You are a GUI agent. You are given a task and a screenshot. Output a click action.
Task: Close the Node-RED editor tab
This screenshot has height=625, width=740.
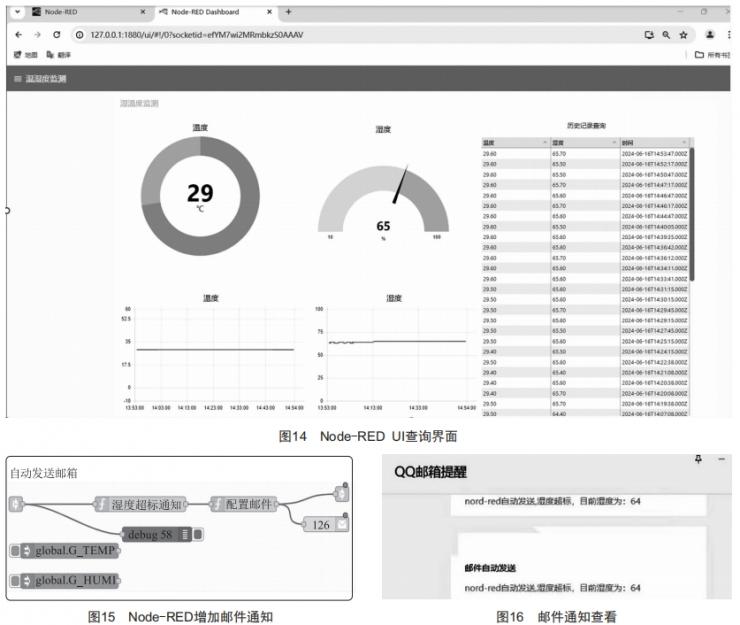click(x=143, y=12)
